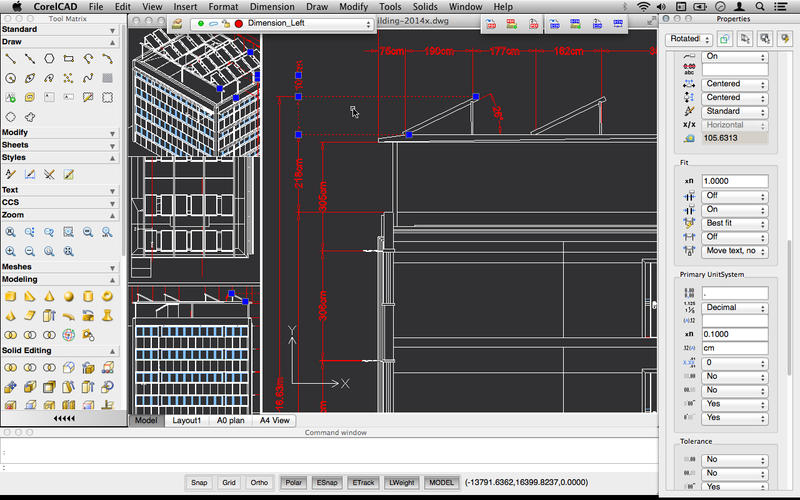800x500 pixels.
Task: Select the Box modeling tool
Action: tap(10, 297)
